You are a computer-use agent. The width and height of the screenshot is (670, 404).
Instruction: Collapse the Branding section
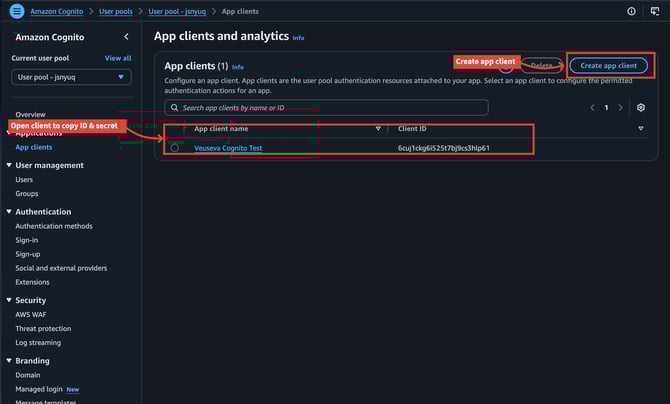coord(9,361)
